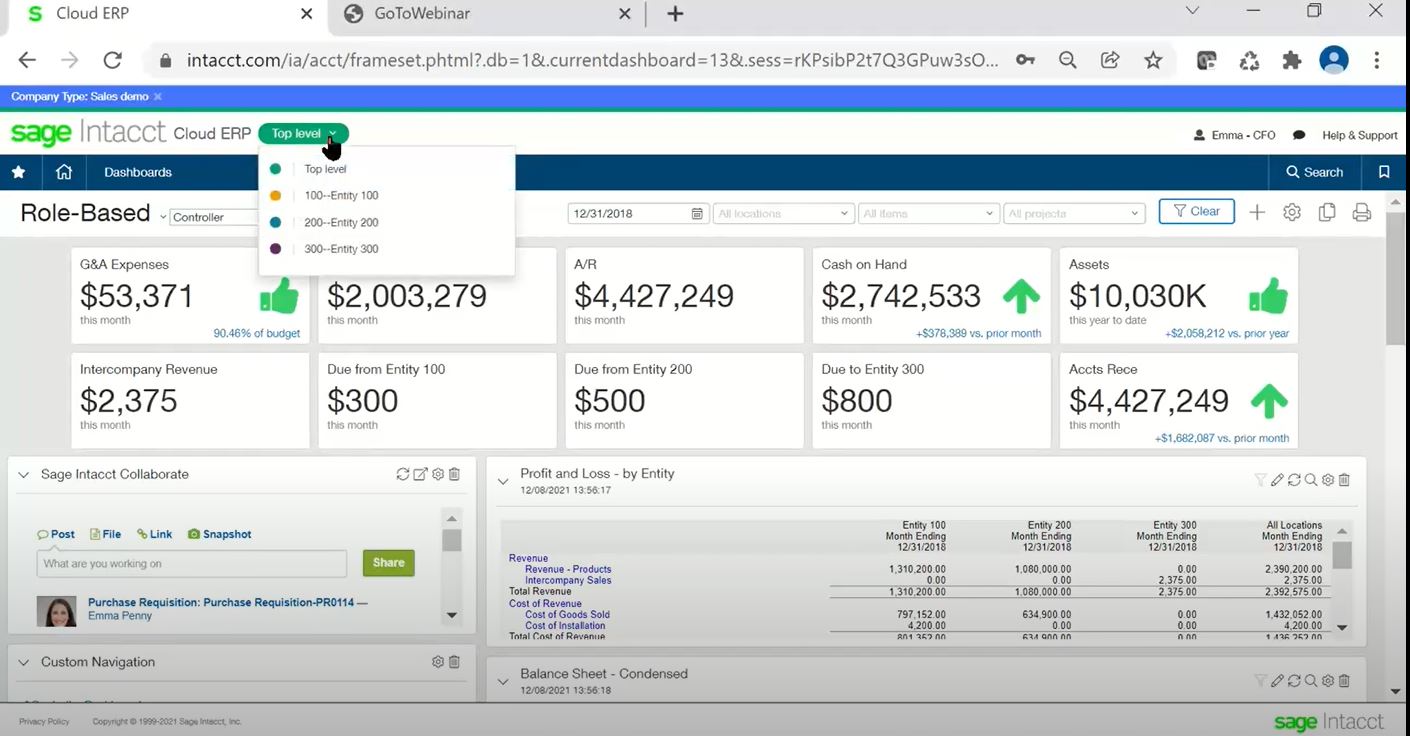This screenshot has width=1410, height=736.
Task: Open Cost of Goods Sold row
Action: (x=567, y=615)
